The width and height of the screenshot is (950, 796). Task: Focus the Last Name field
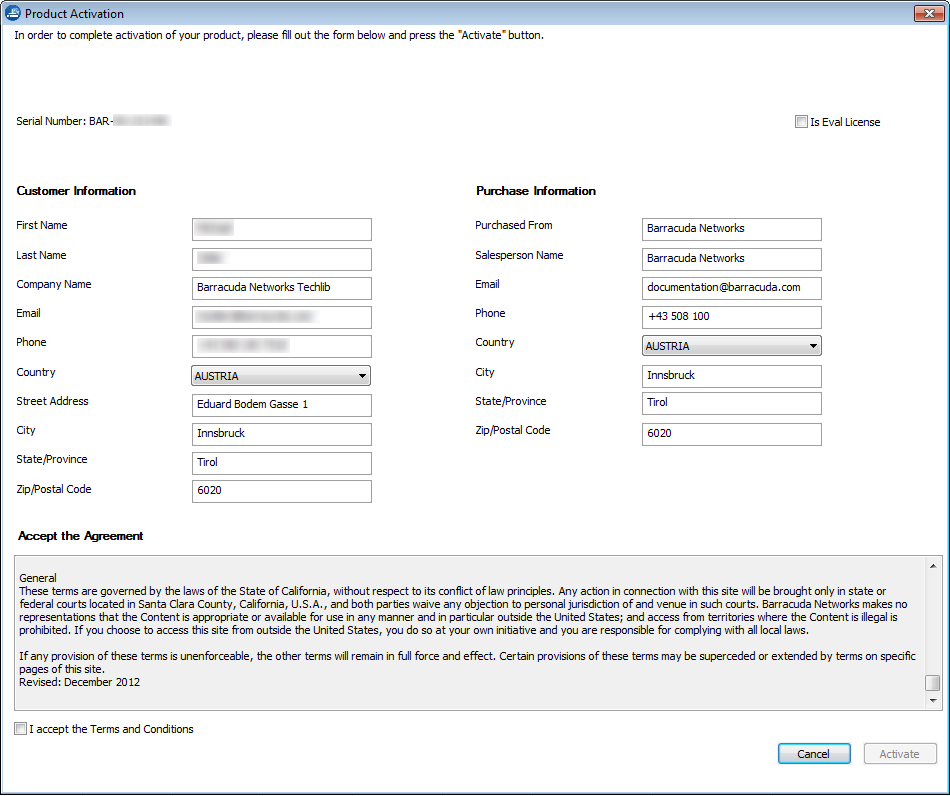pyautogui.click(x=282, y=259)
